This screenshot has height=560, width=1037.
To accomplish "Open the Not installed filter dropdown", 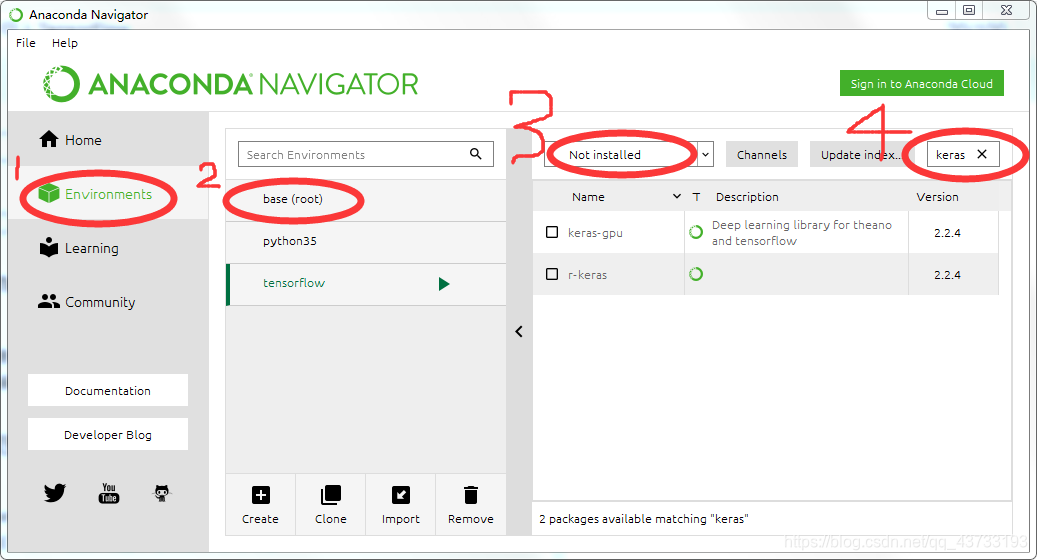I will [x=705, y=155].
